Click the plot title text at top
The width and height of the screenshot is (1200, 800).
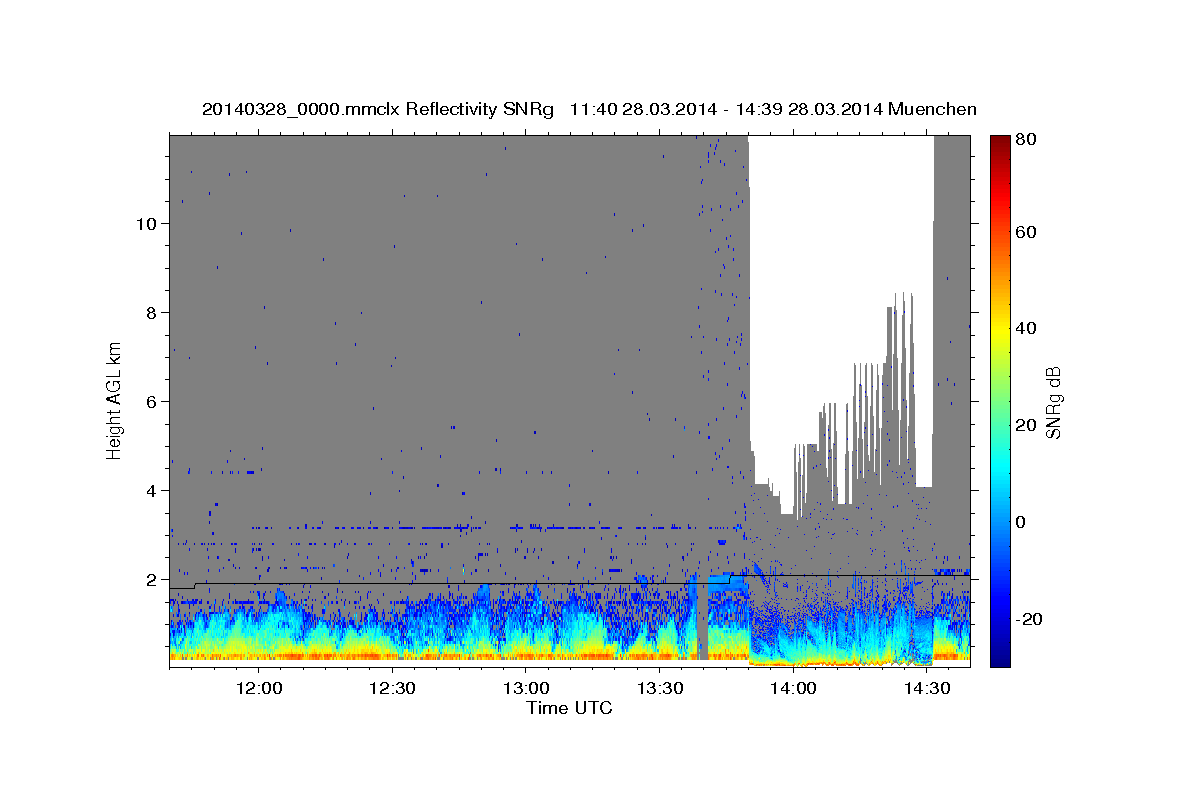click(589, 109)
